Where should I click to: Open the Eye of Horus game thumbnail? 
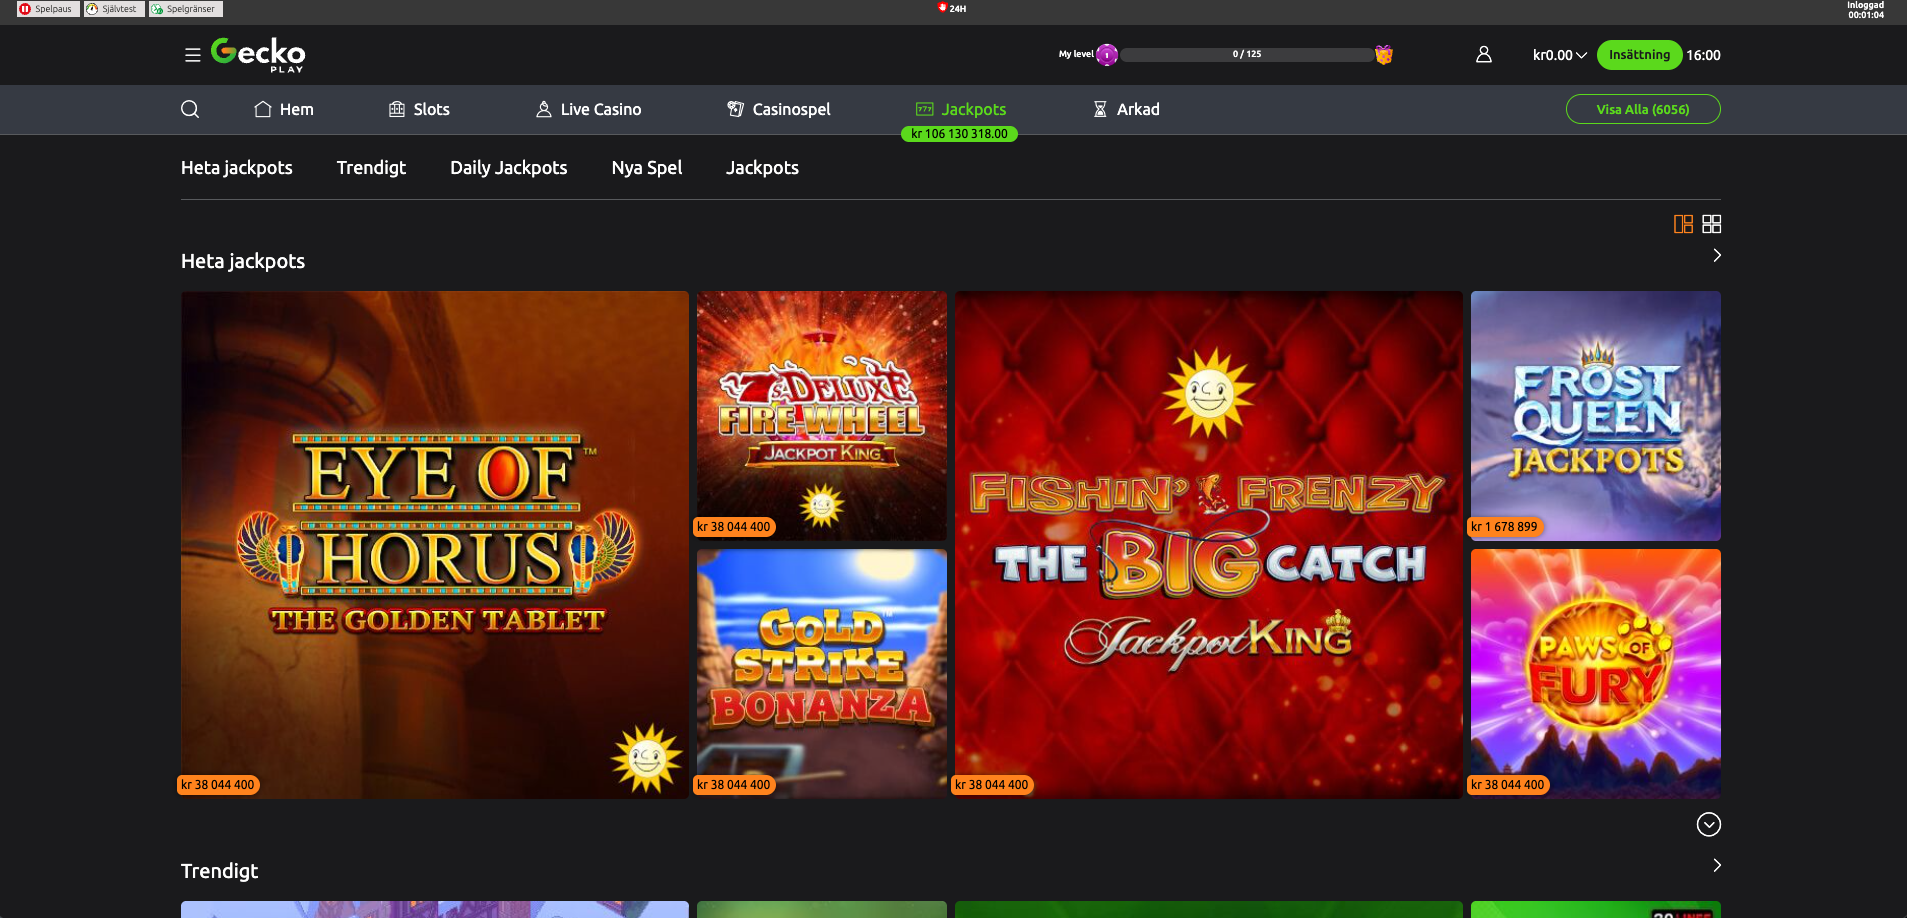point(434,544)
